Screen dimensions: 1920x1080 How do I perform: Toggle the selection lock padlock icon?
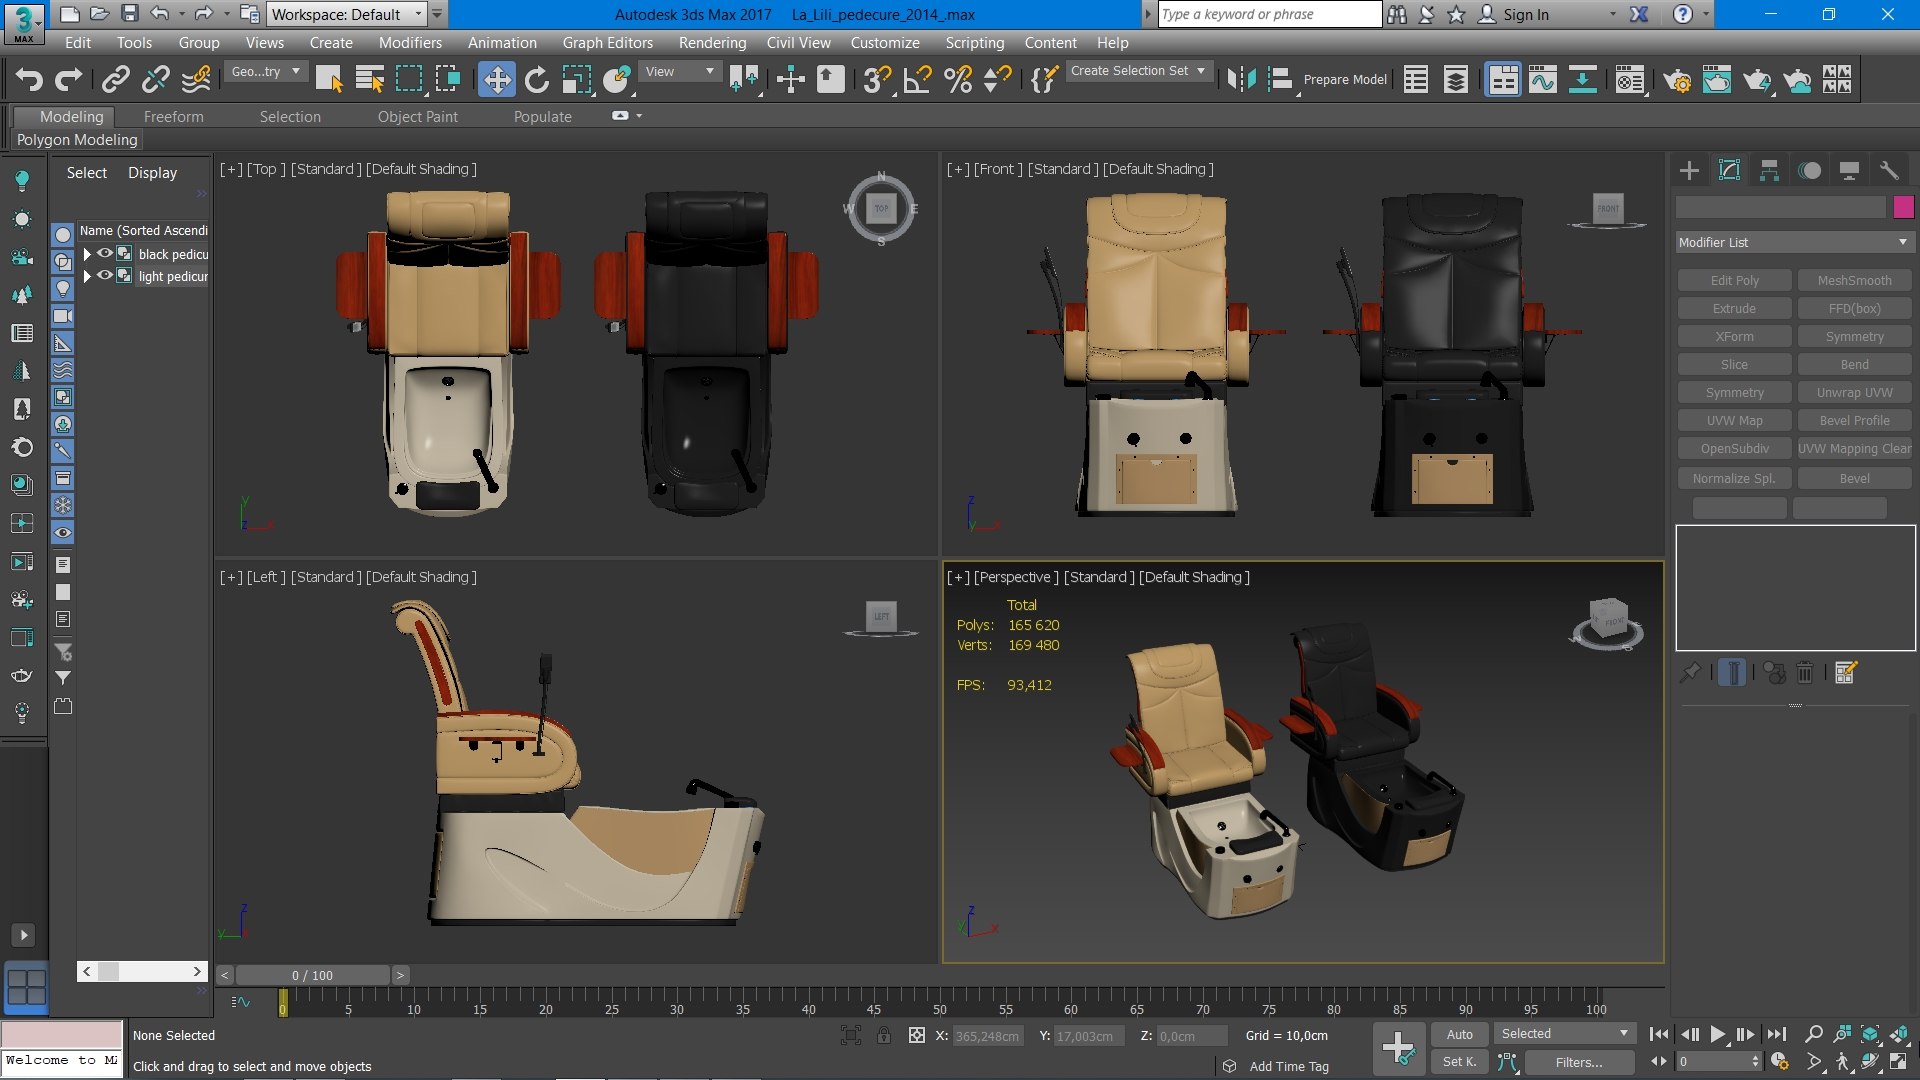[884, 1035]
